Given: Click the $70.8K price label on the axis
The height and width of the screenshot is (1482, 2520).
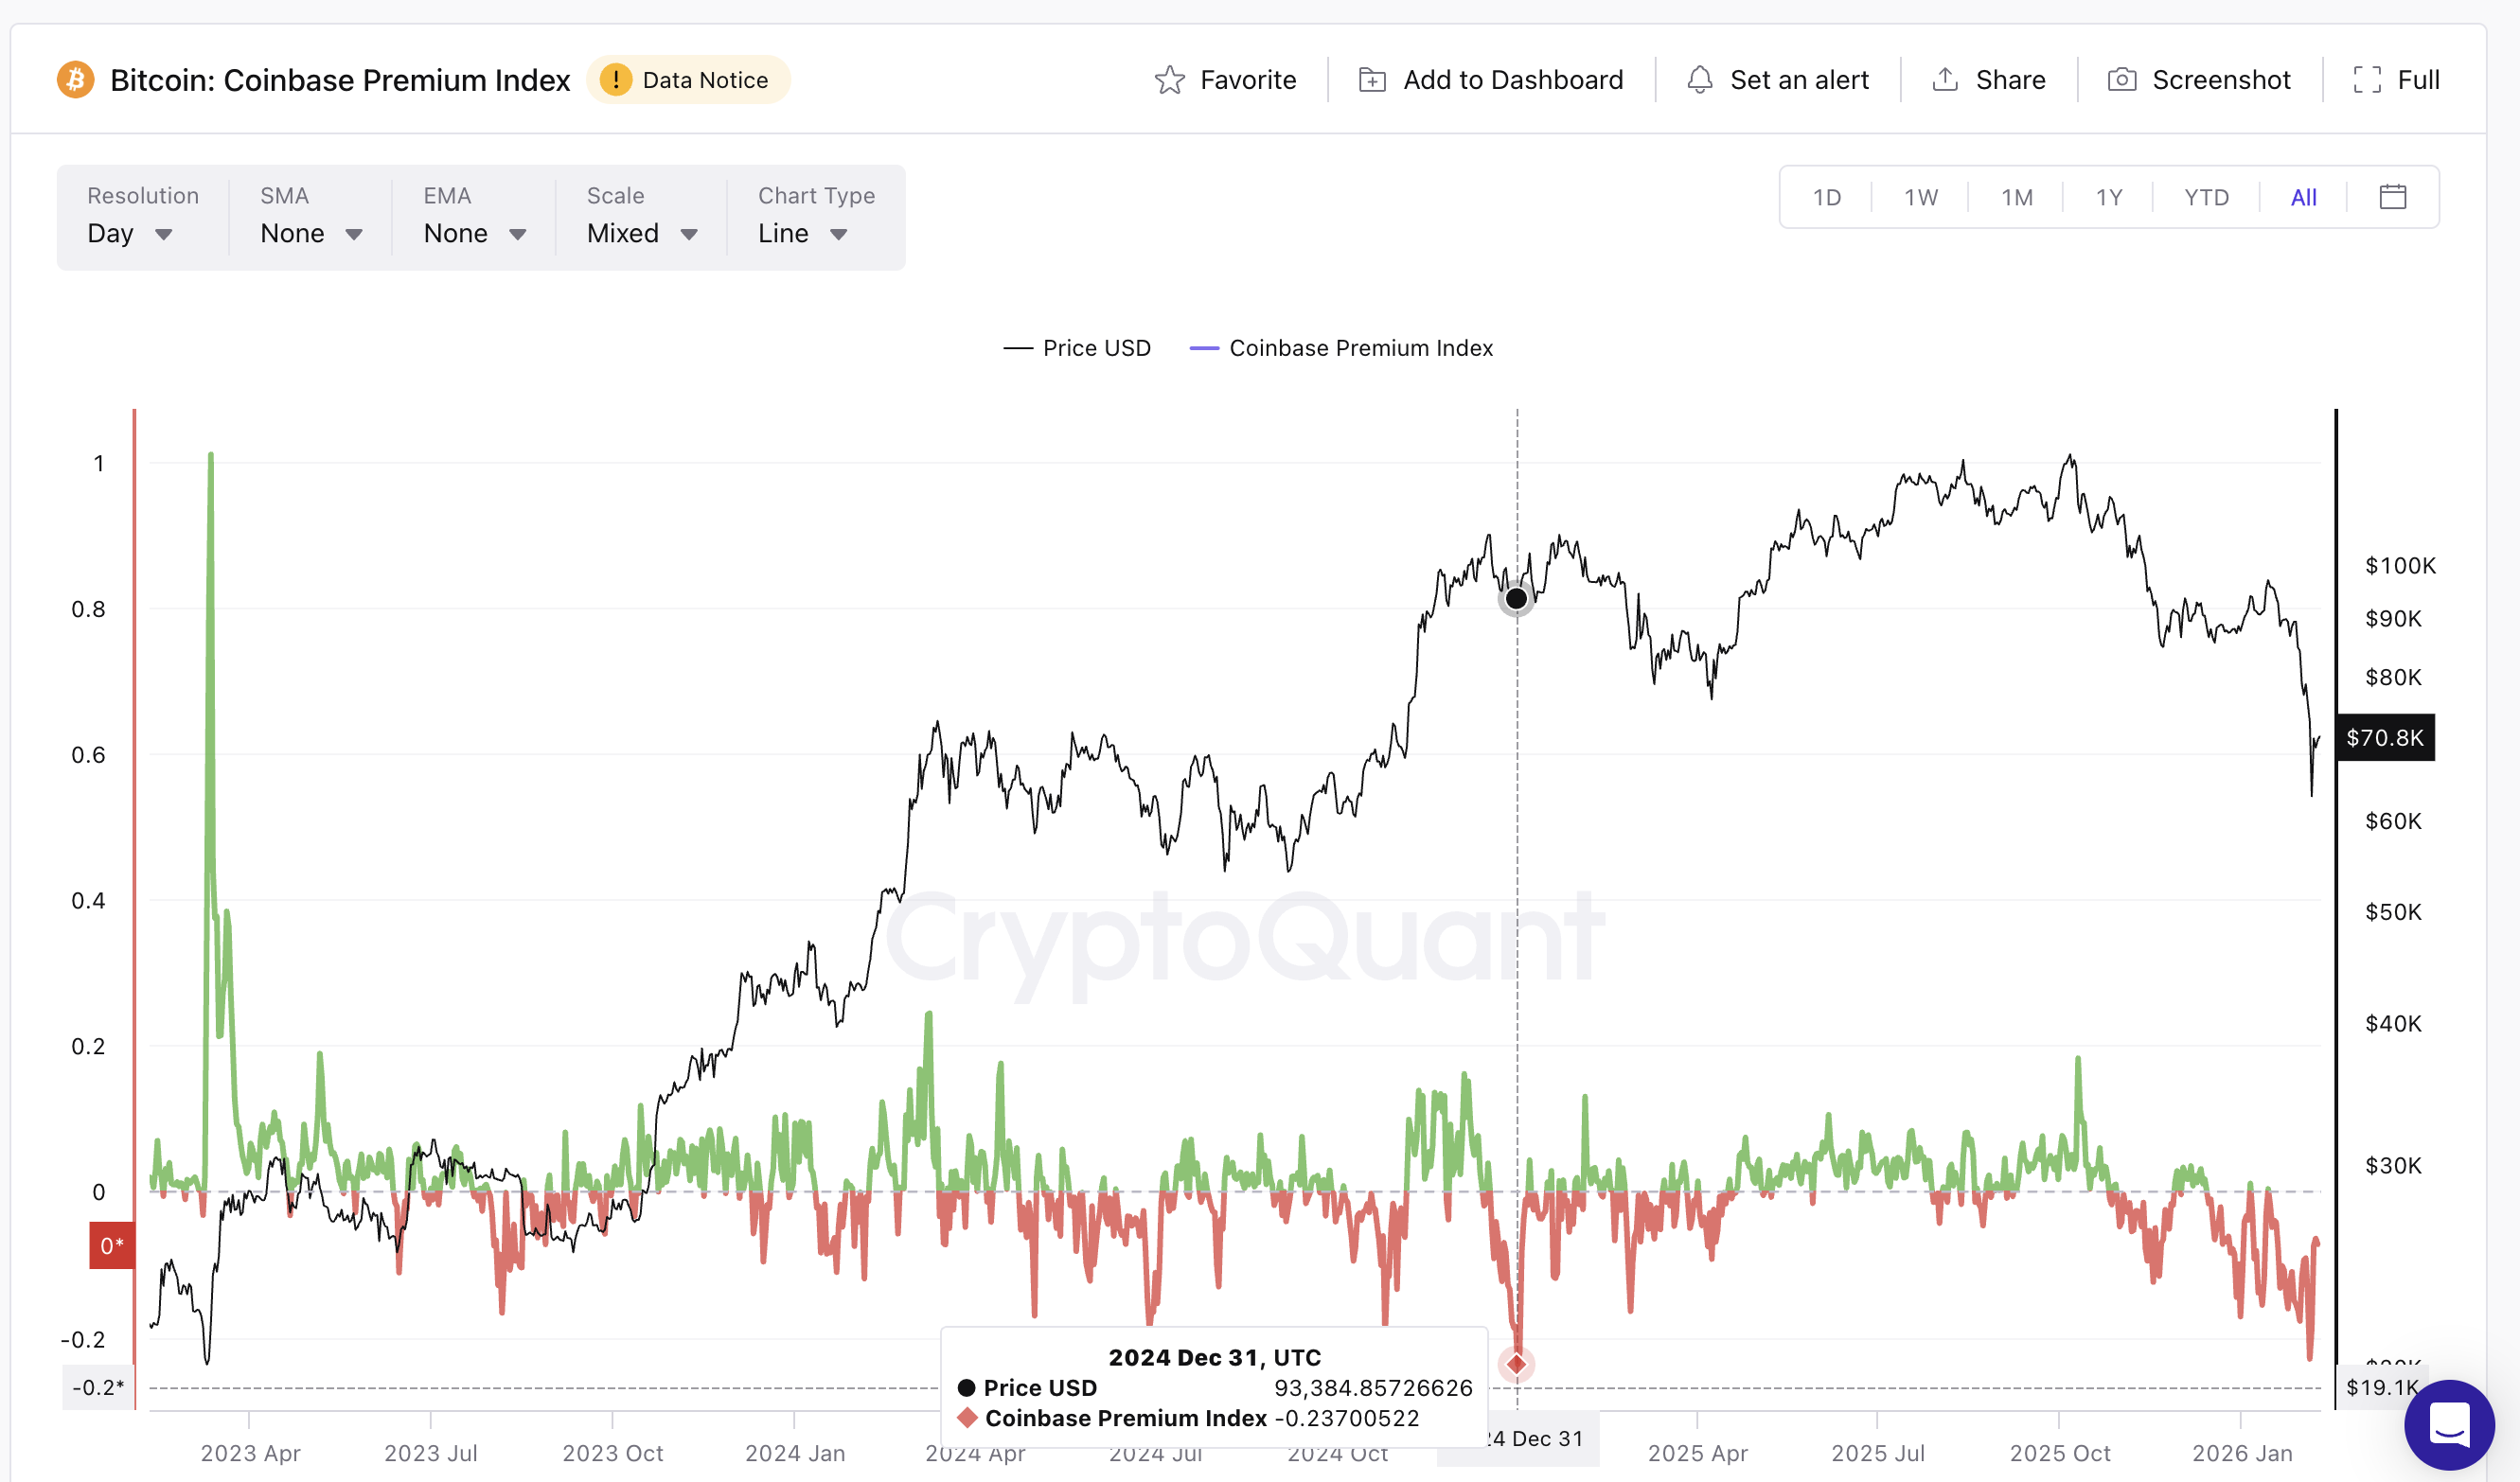Looking at the screenshot, I should pos(2385,738).
